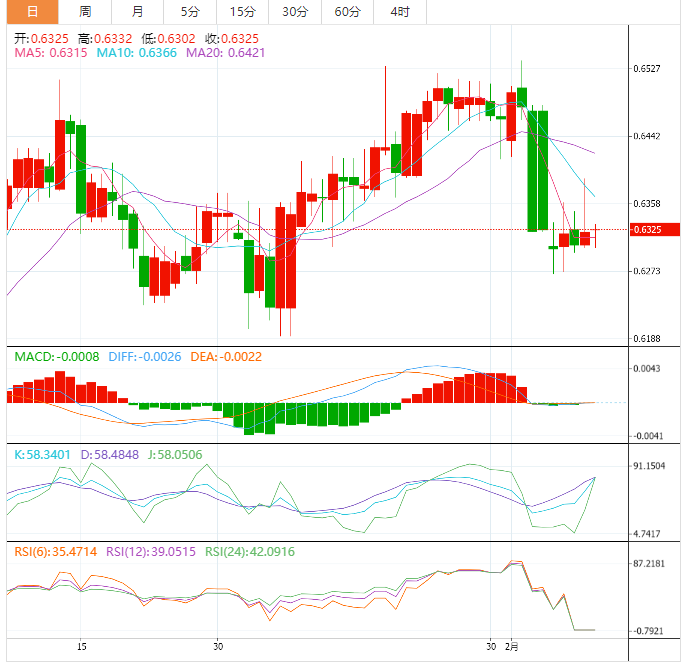Click the DIFF: -0.0026 indicator label
The image size is (688, 667).
pyautogui.click(x=145, y=357)
